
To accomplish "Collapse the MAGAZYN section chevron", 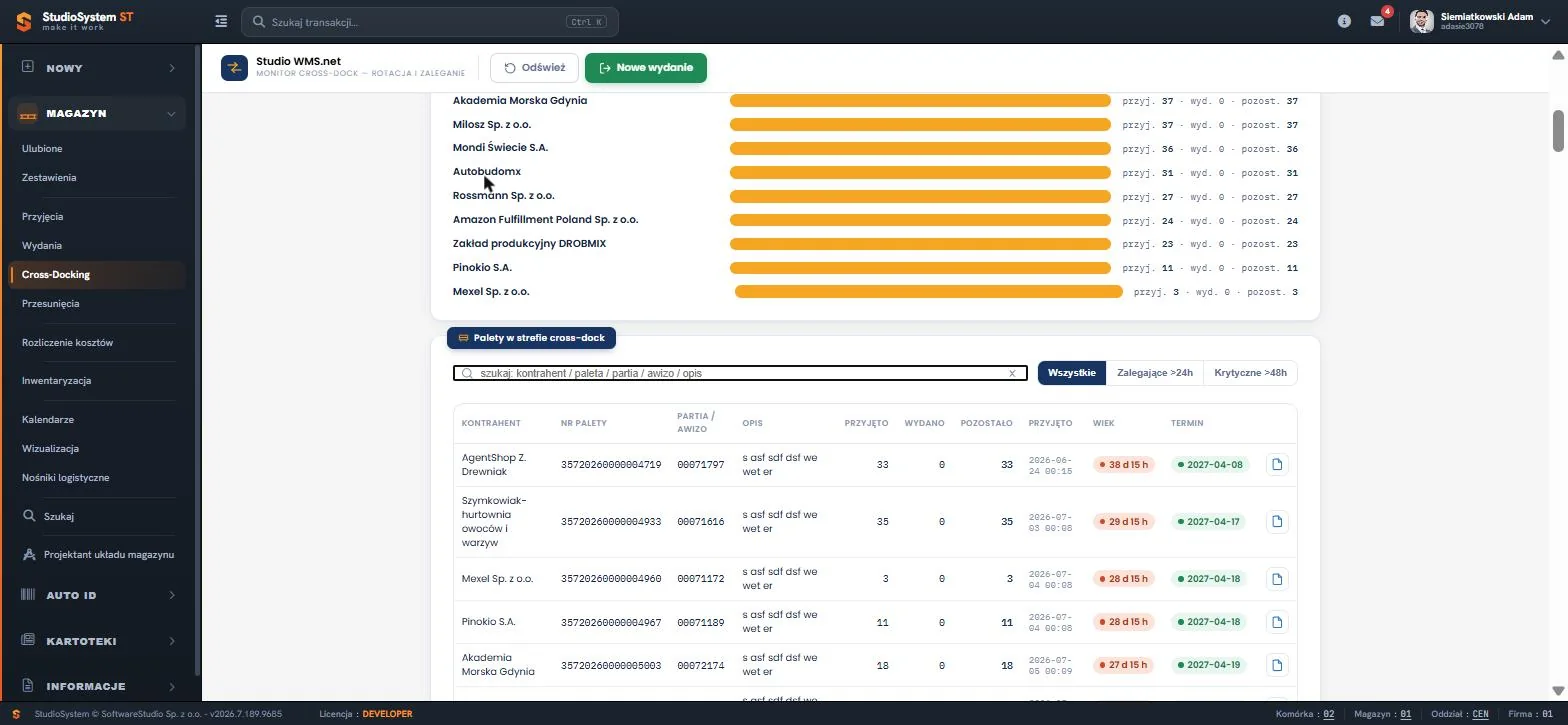I will [172, 114].
